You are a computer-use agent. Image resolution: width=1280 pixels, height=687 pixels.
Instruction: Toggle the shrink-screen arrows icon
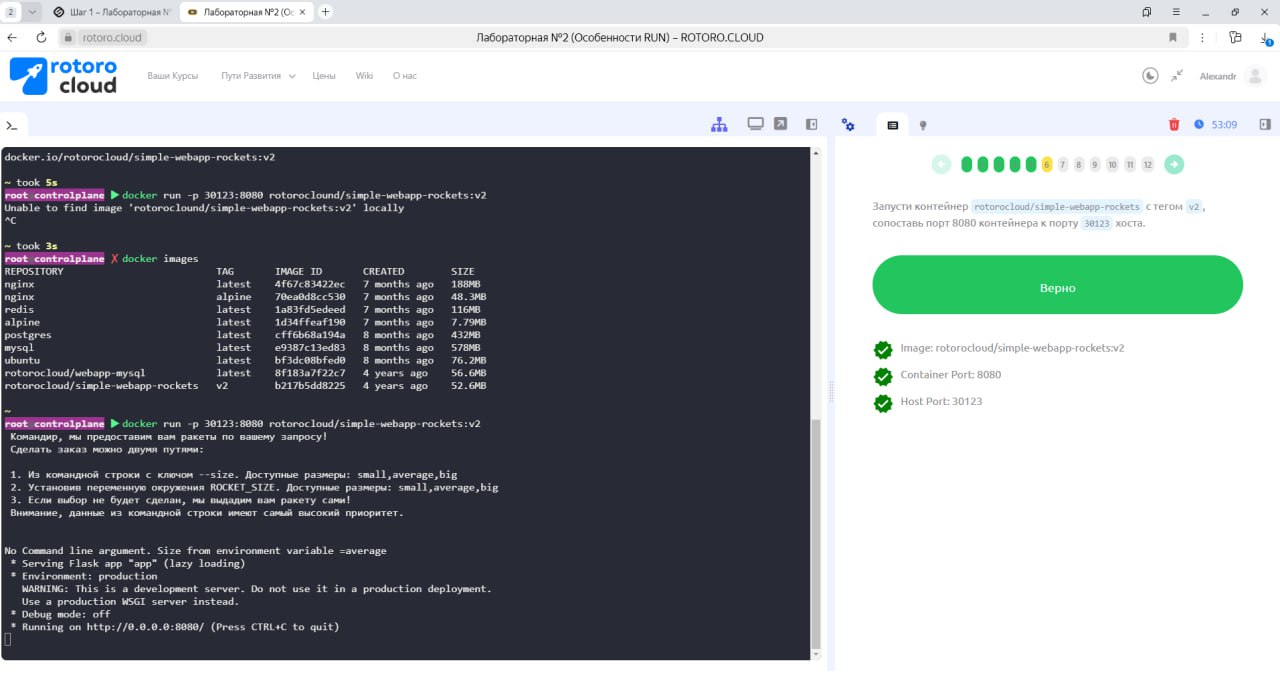[1177, 75]
